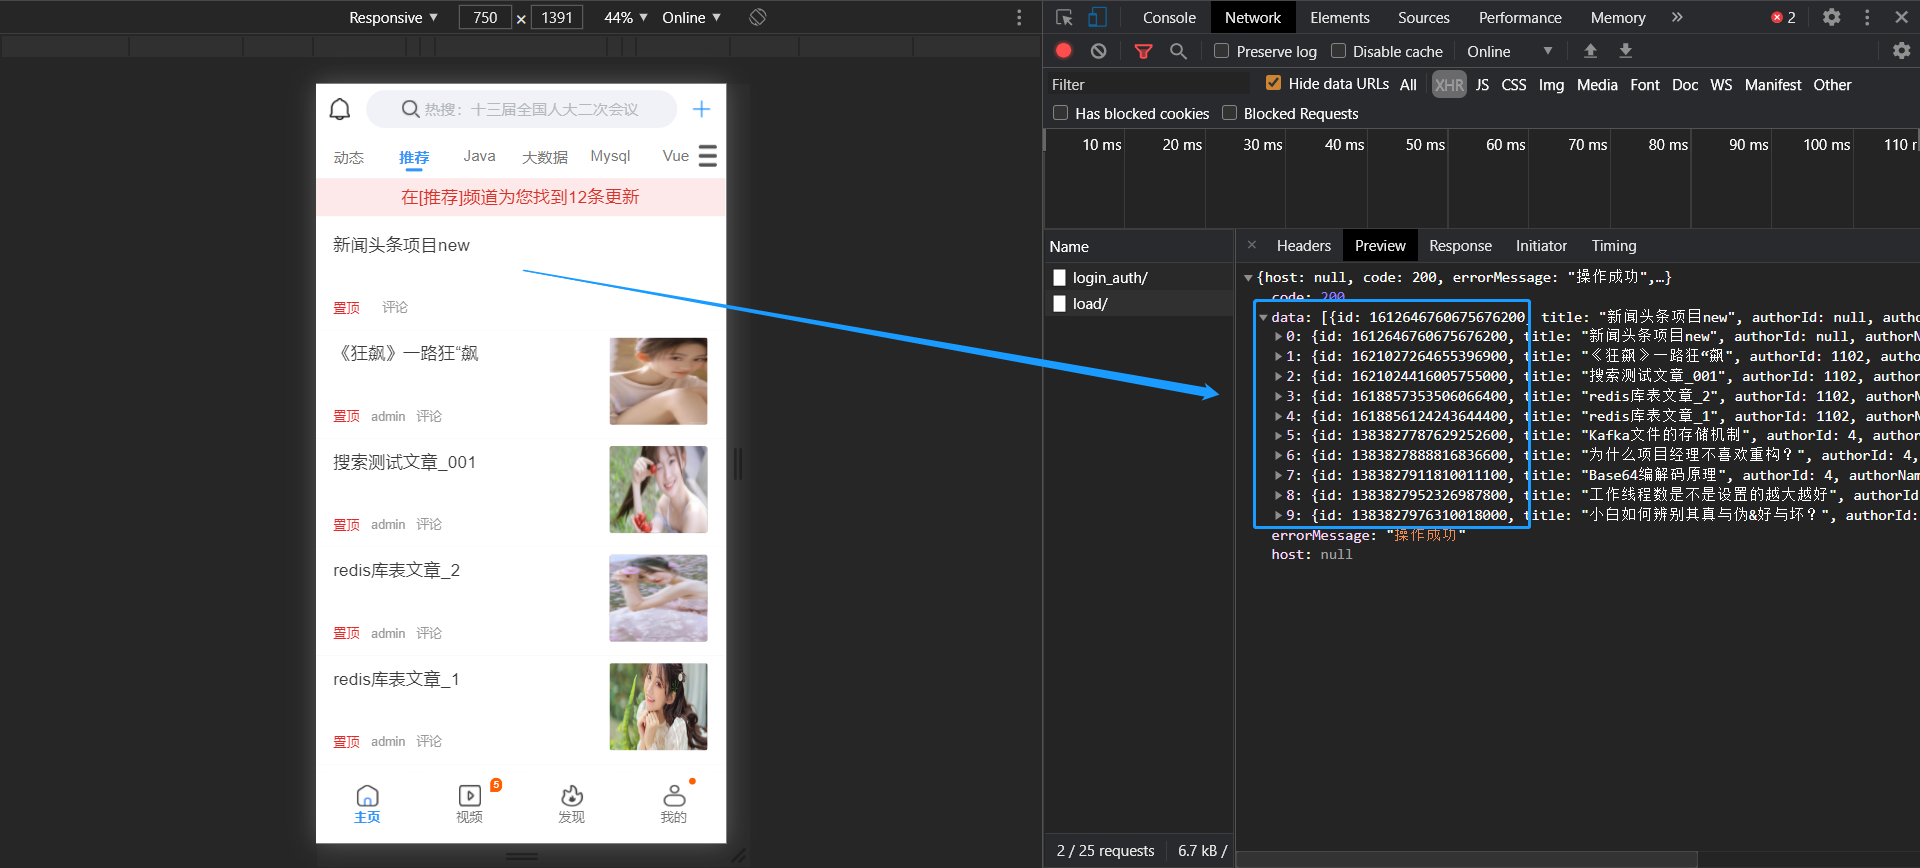This screenshot has width=1920, height=868.
Task: Switch to the Elements tab
Action: (1340, 17)
